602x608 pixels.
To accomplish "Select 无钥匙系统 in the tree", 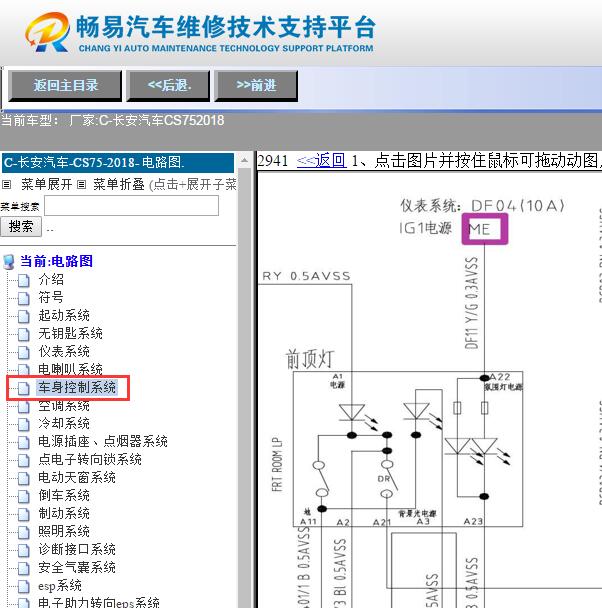I will [70, 334].
